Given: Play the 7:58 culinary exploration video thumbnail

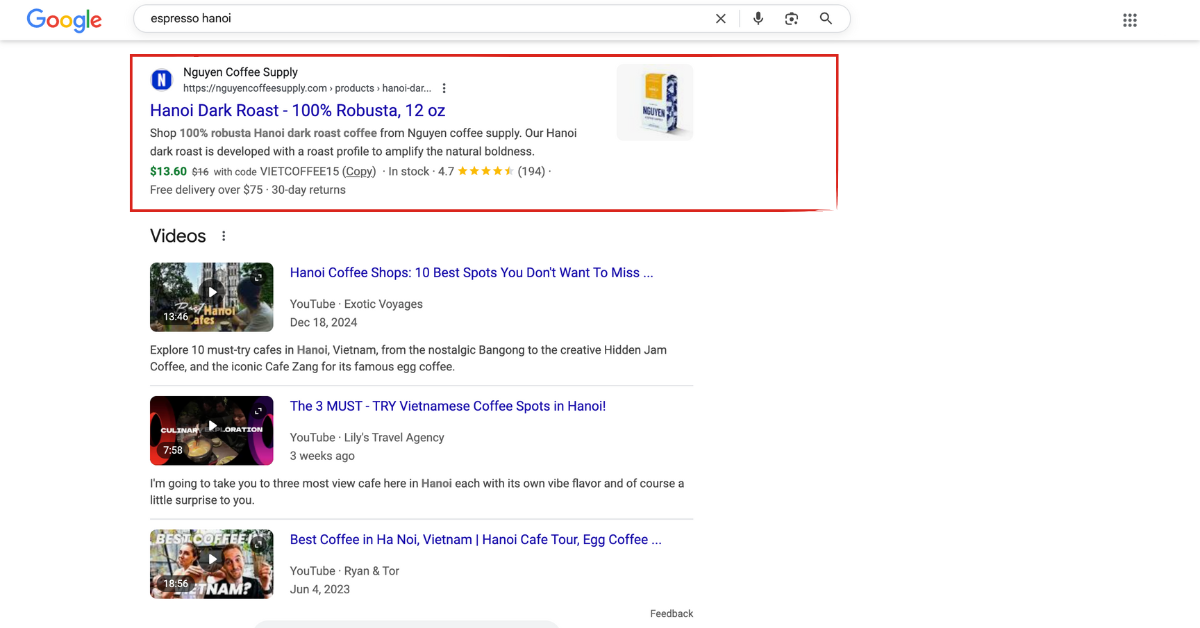Looking at the screenshot, I should click(212, 431).
